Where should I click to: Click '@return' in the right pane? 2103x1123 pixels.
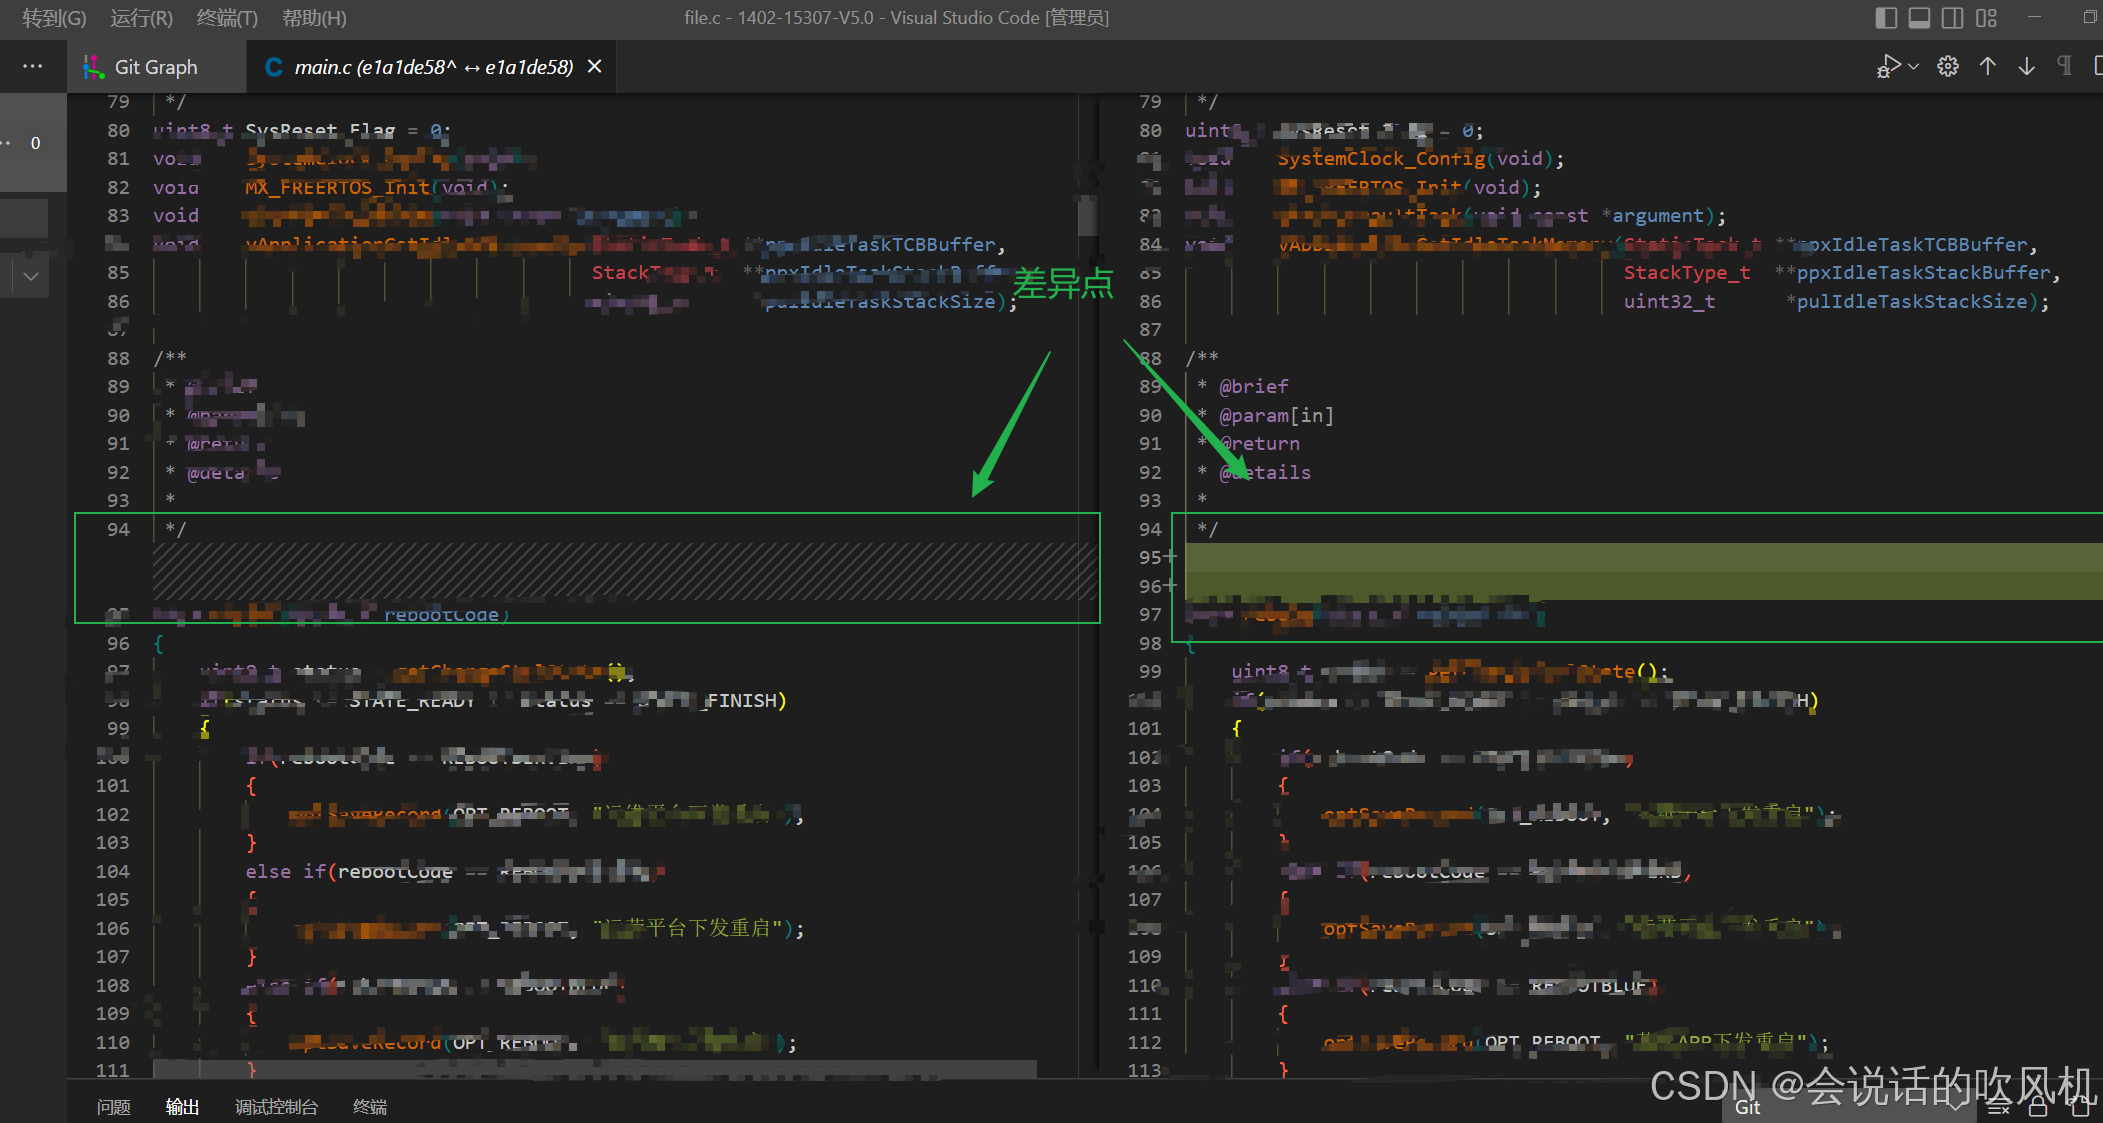[1260, 443]
